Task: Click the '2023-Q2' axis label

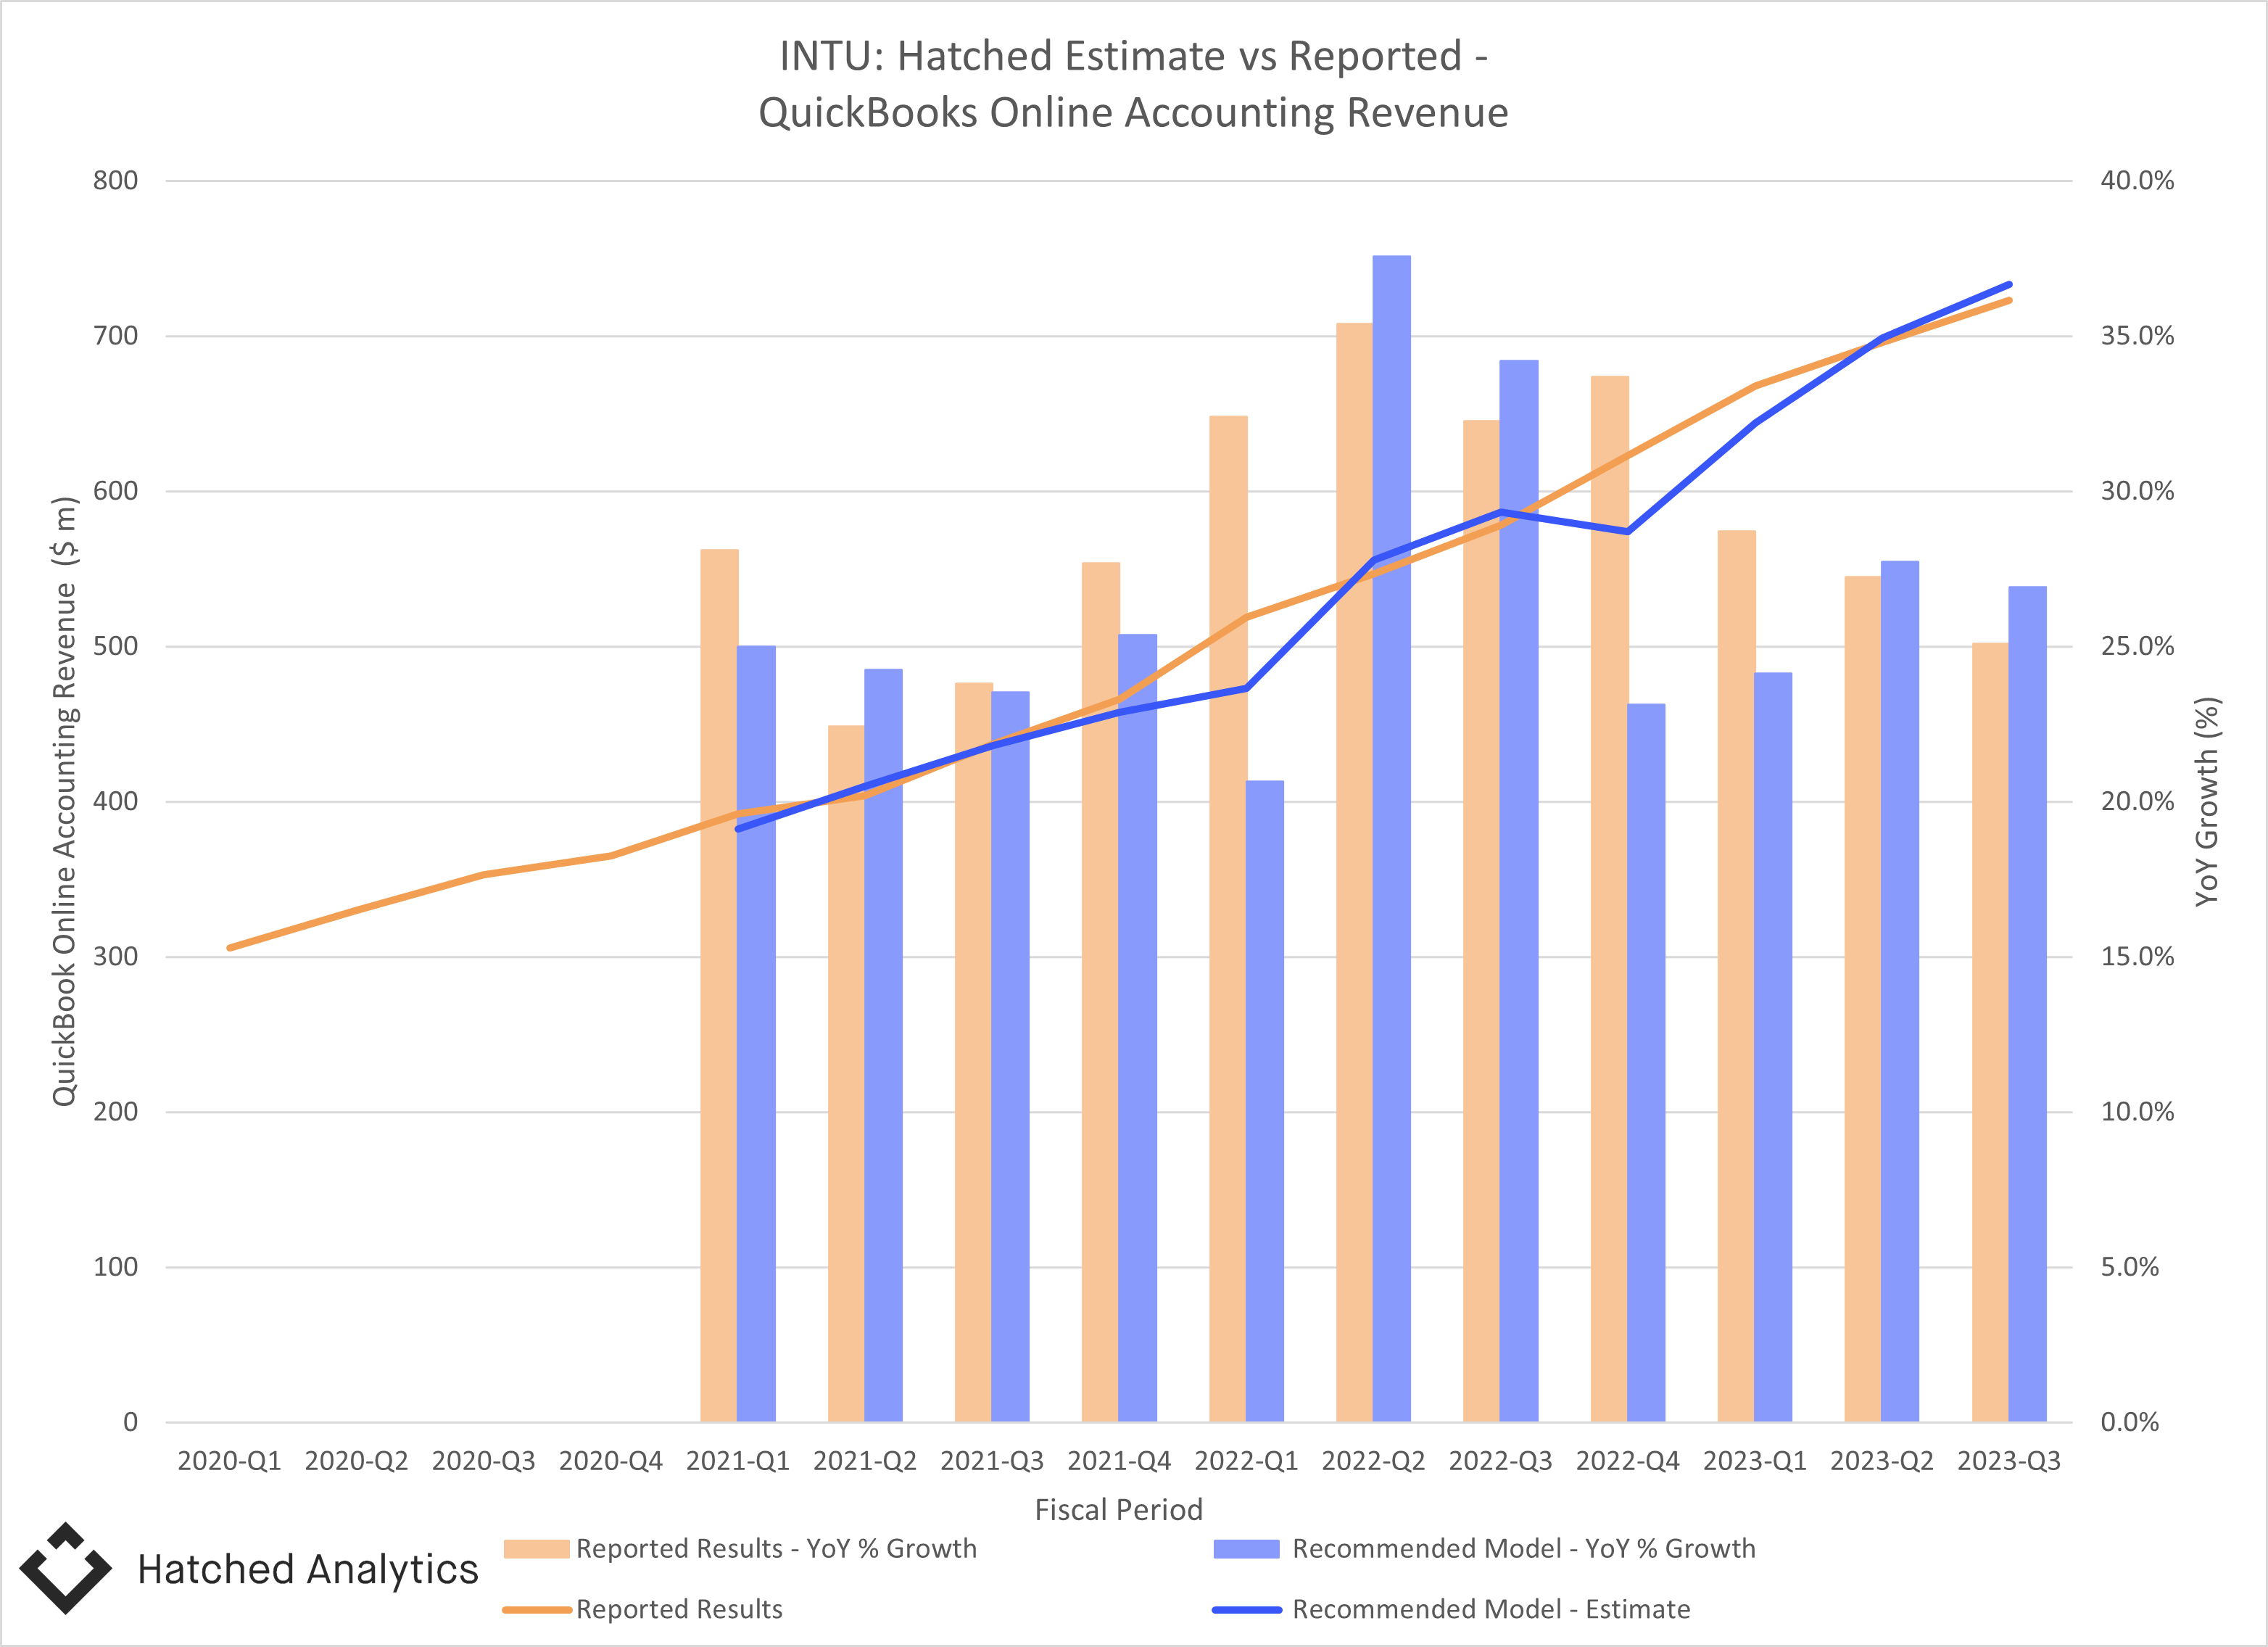Action: coord(1882,1461)
